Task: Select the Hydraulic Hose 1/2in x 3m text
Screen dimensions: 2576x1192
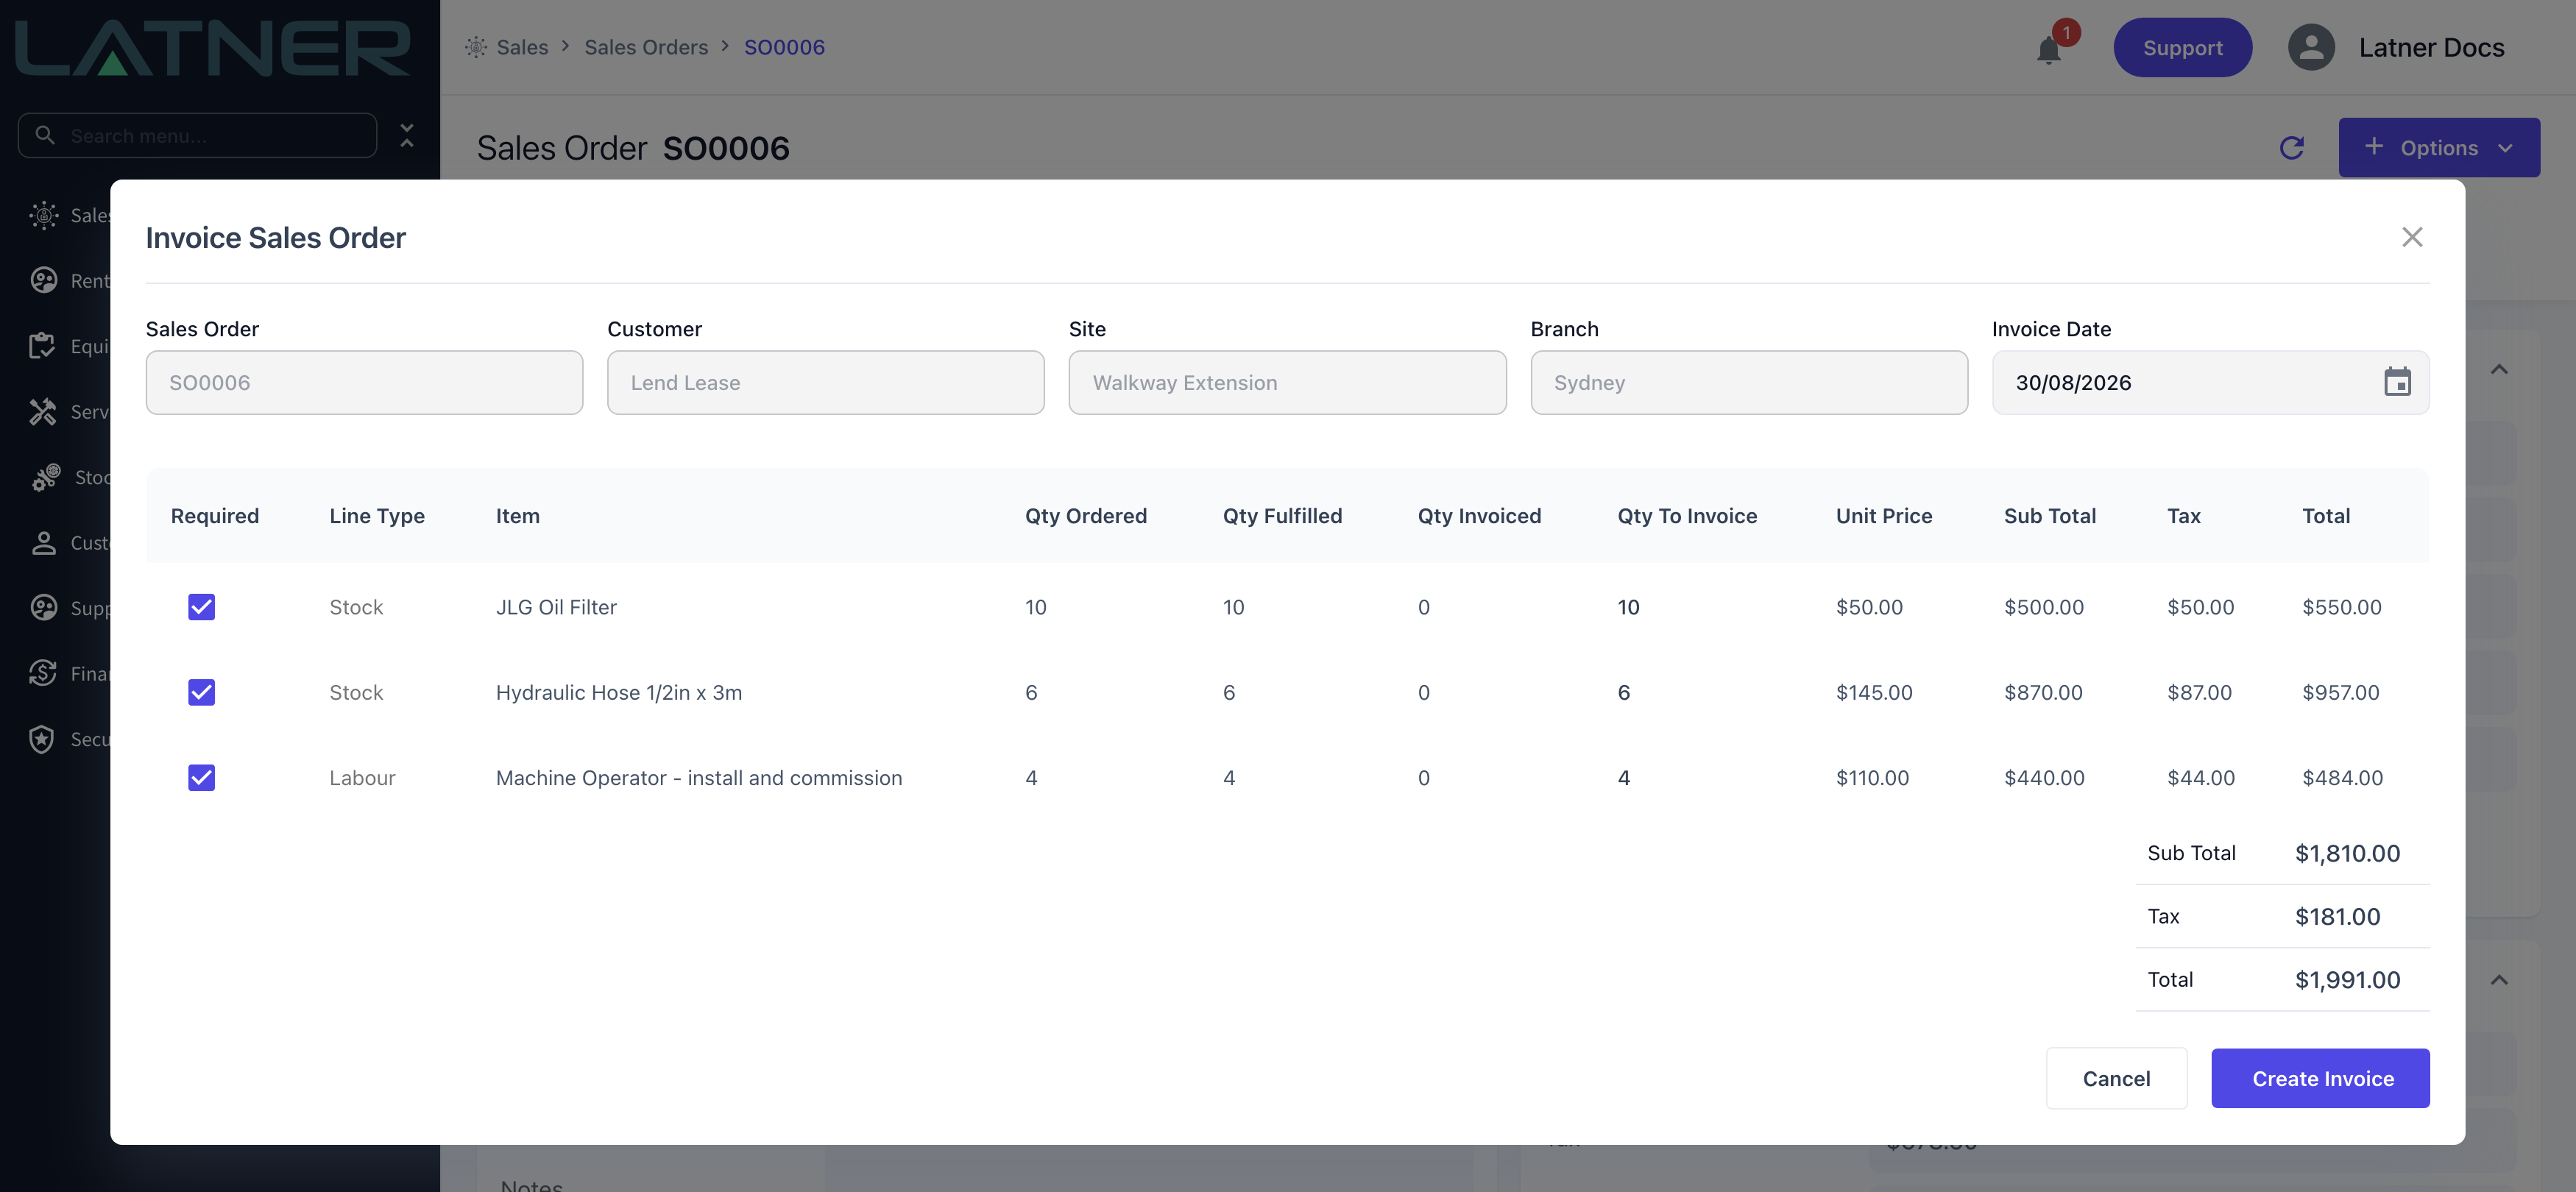Action: click(619, 692)
